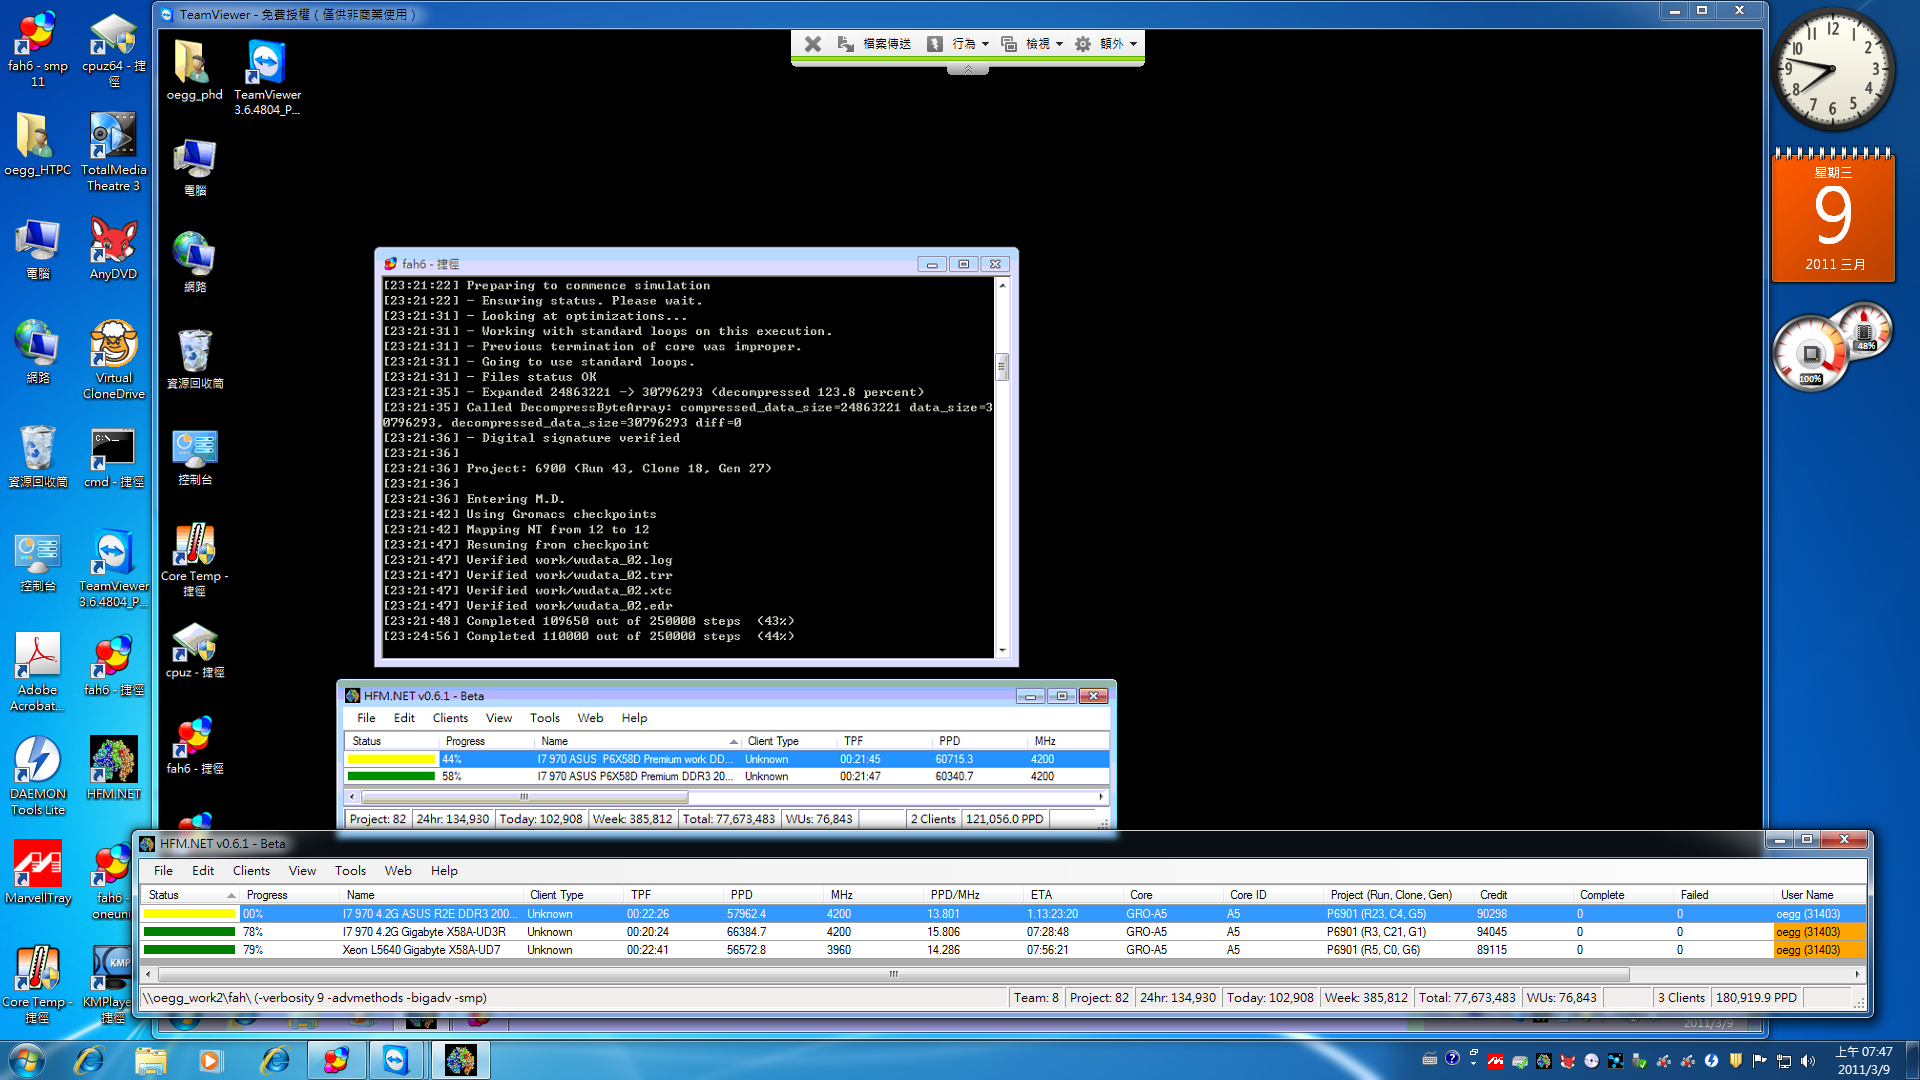This screenshot has height=1080, width=1920.
Task: Open Help menu in larger HFM.NET window
Action: (444, 871)
